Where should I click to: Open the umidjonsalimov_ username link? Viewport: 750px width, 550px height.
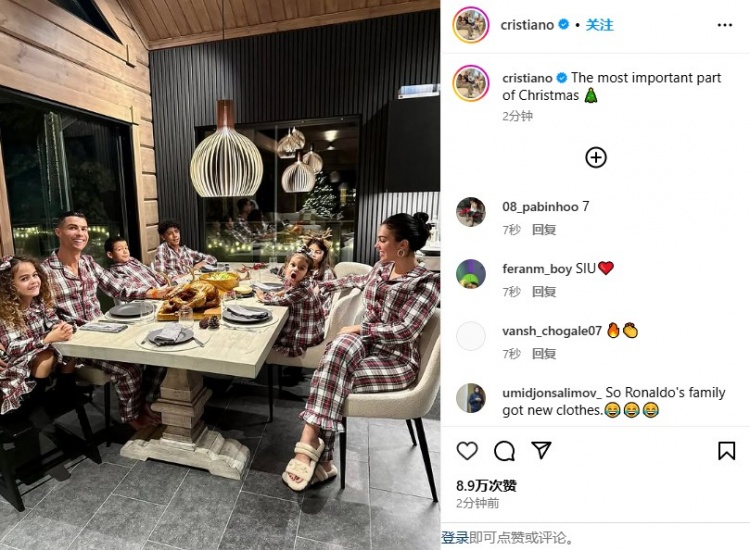[552, 393]
